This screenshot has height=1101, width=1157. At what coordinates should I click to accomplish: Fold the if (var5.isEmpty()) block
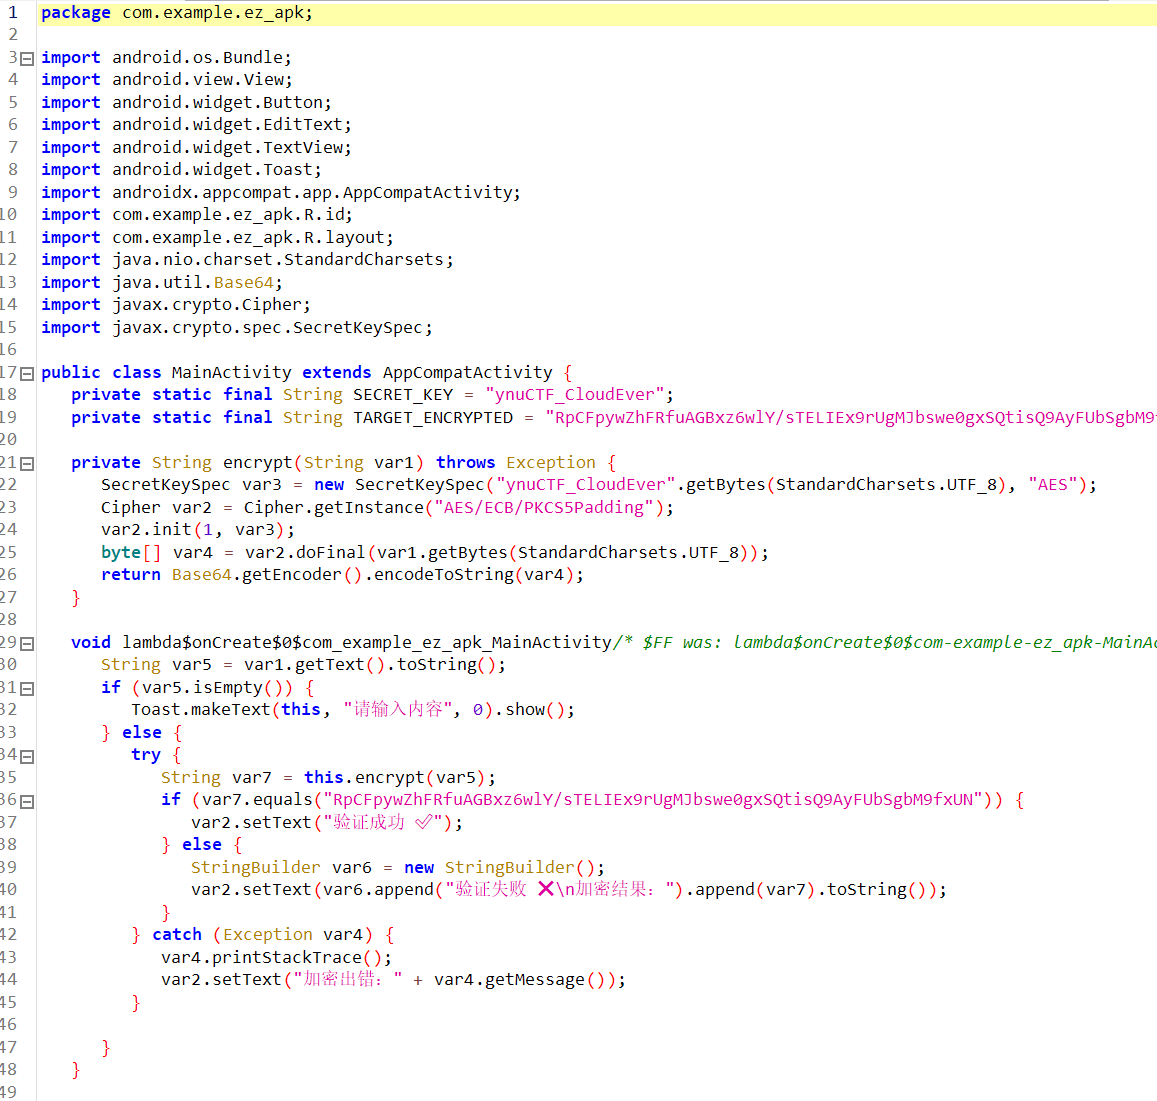pyautogui.click(x=27, y=689)
